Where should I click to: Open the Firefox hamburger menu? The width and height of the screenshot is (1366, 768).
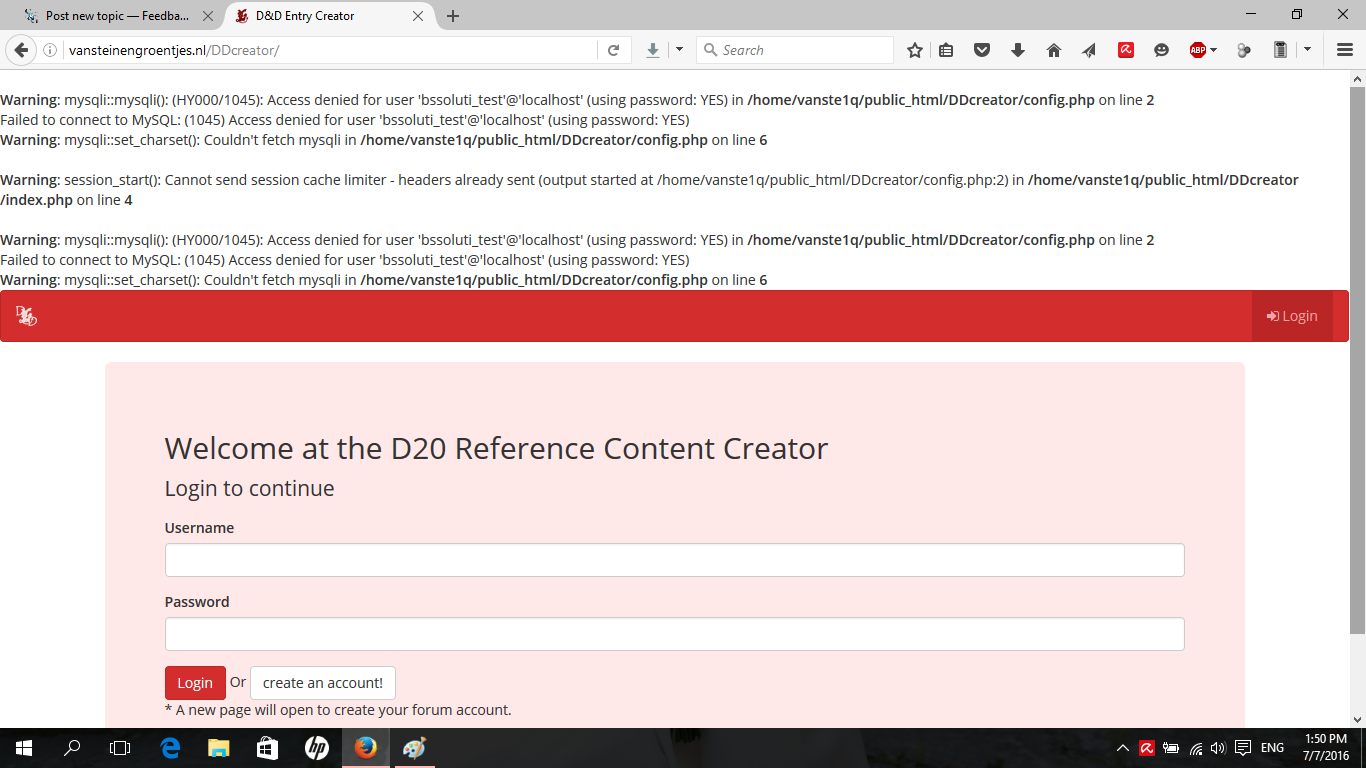point(1345,50)
